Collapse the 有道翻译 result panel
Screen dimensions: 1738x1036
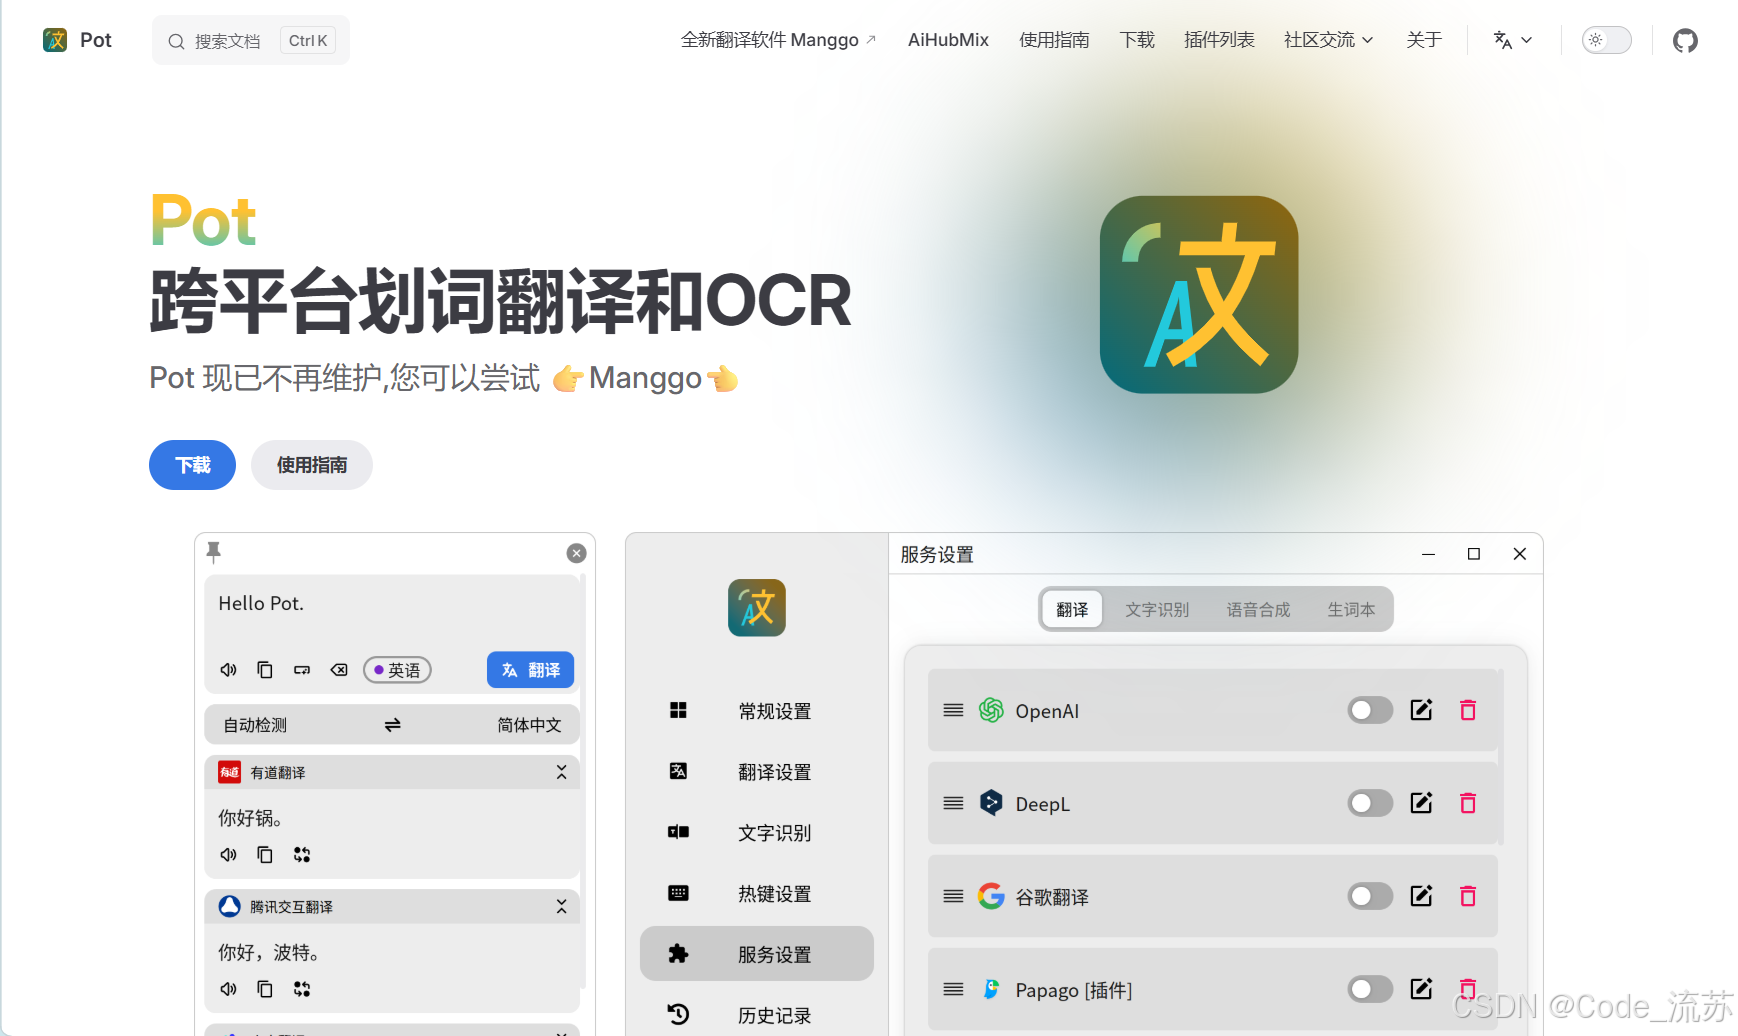[561, 772]
